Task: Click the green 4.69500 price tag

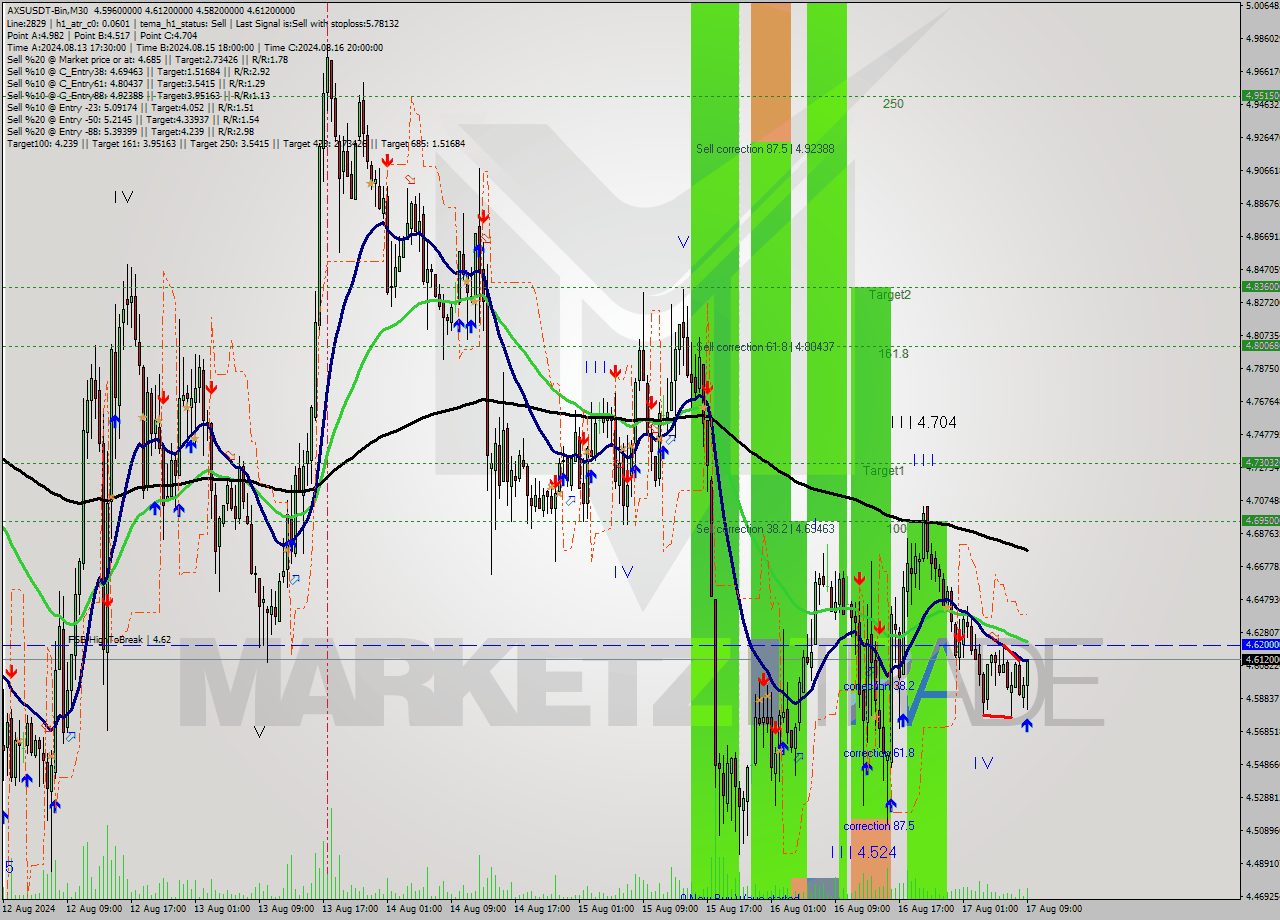Action: tap(1260, 520)
